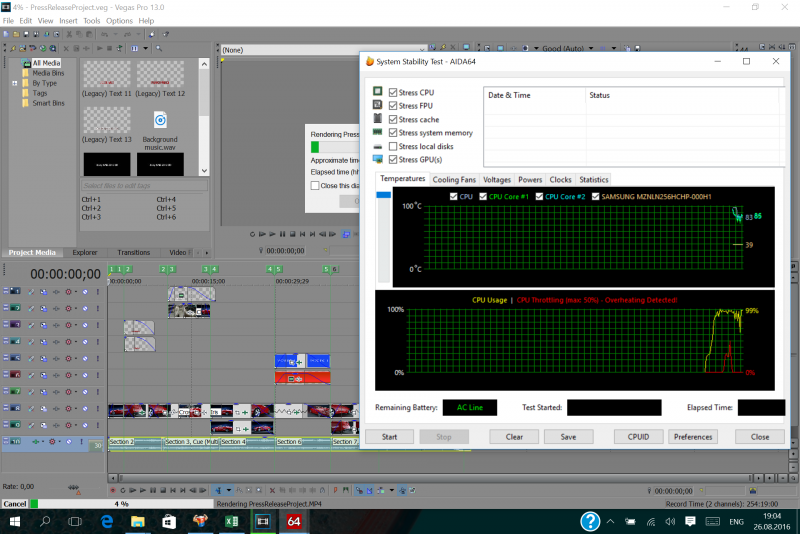Click the AIDA64 icon in the taskbar

click(295, 522)
